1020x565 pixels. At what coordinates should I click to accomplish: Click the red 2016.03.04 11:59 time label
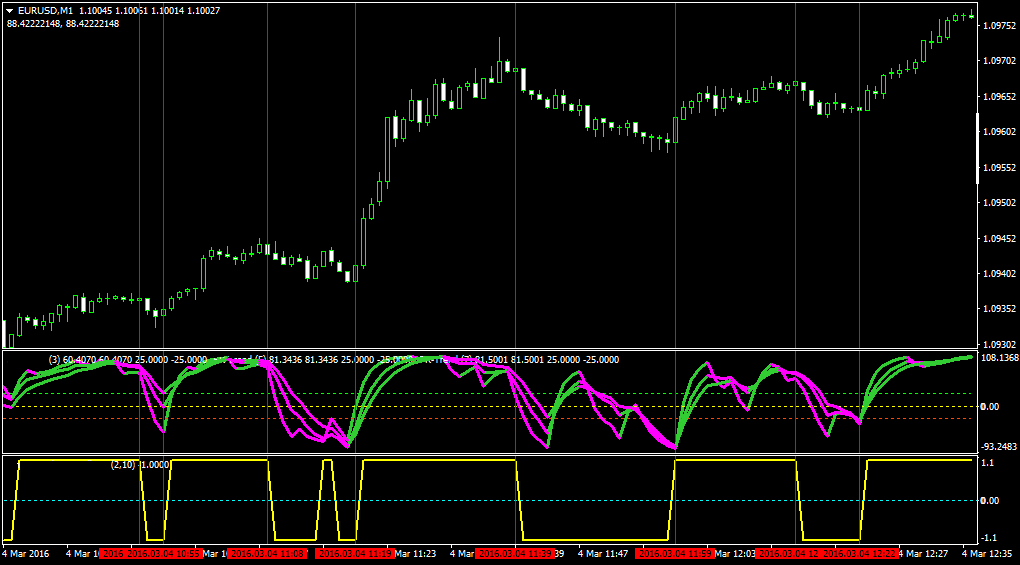click(675, 554)
